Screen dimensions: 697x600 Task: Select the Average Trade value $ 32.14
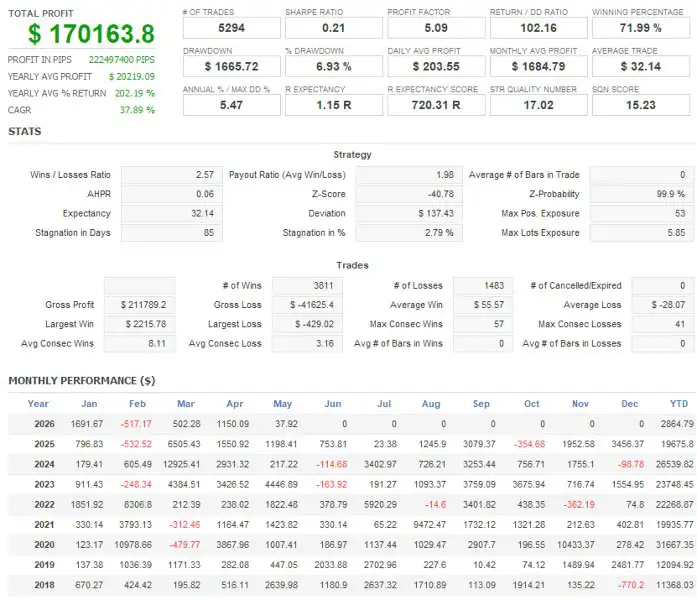(x=641, y=67)
